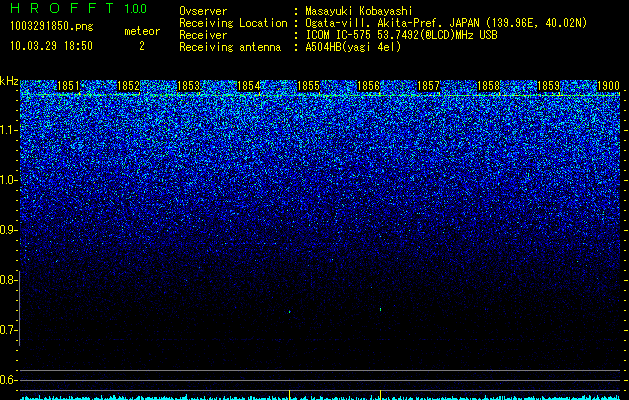Click the 0.9 kHz frequency label
629x400 pixels.
(x=9, y=230)
